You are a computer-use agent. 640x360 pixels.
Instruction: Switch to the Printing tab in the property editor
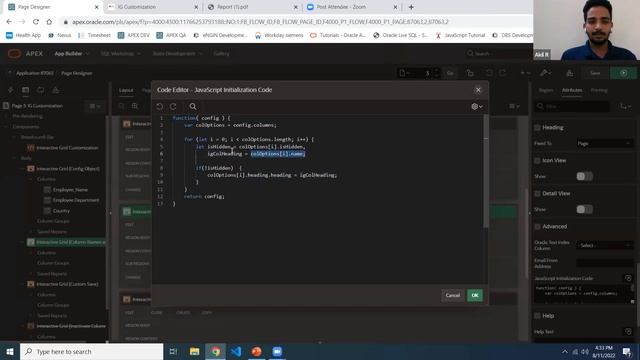599,90
